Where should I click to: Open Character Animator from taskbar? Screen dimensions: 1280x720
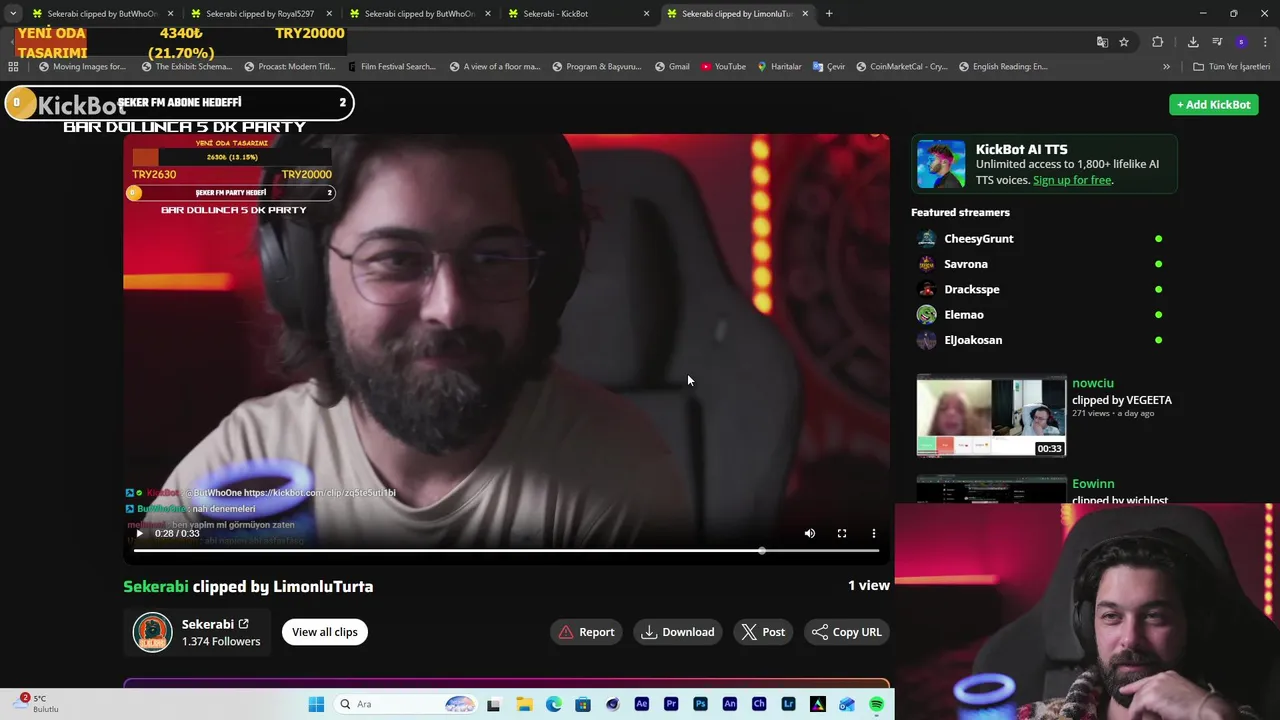(759, 704)
